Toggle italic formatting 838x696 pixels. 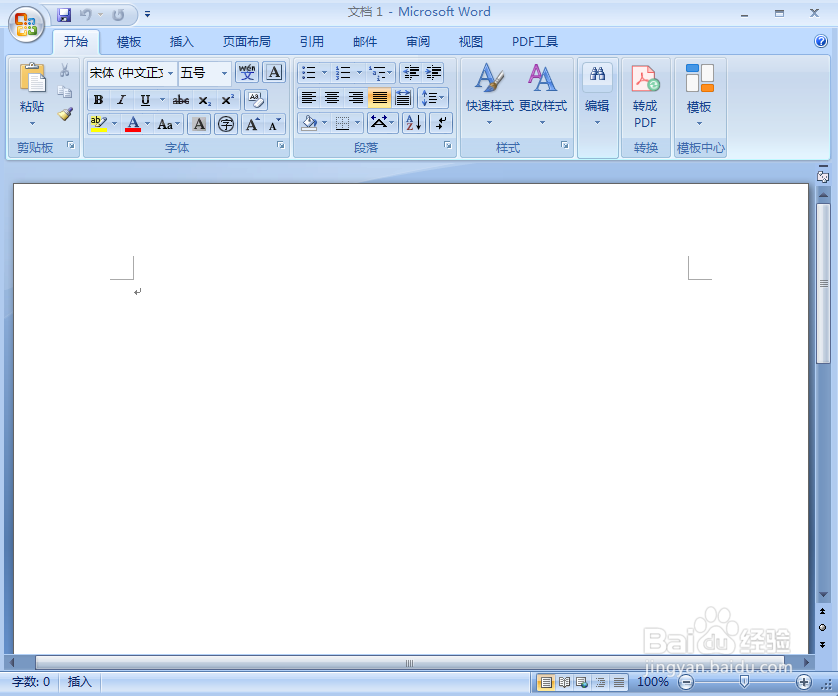point(121,99)
